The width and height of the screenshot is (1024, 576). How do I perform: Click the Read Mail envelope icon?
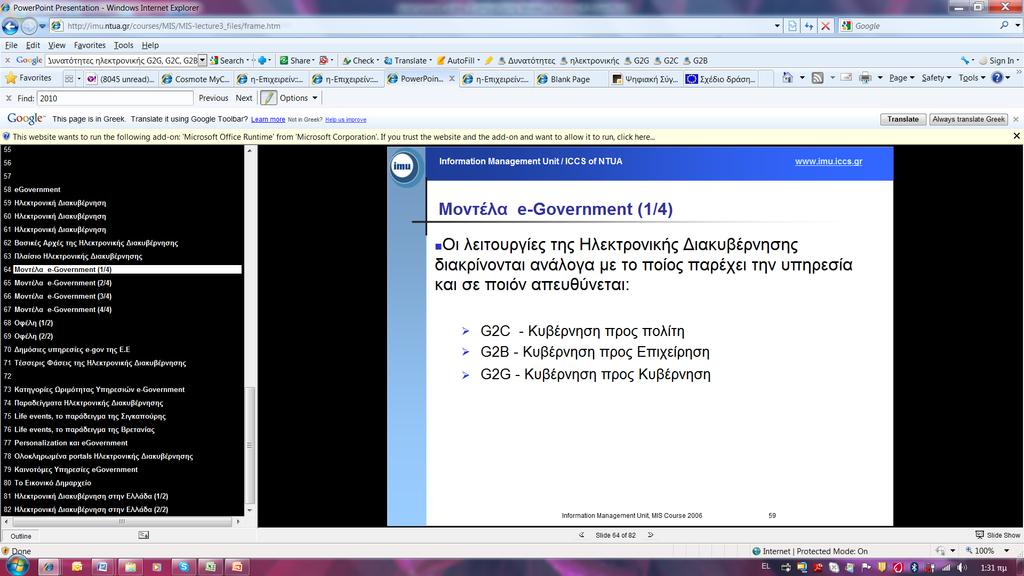(x=846, y=78)
